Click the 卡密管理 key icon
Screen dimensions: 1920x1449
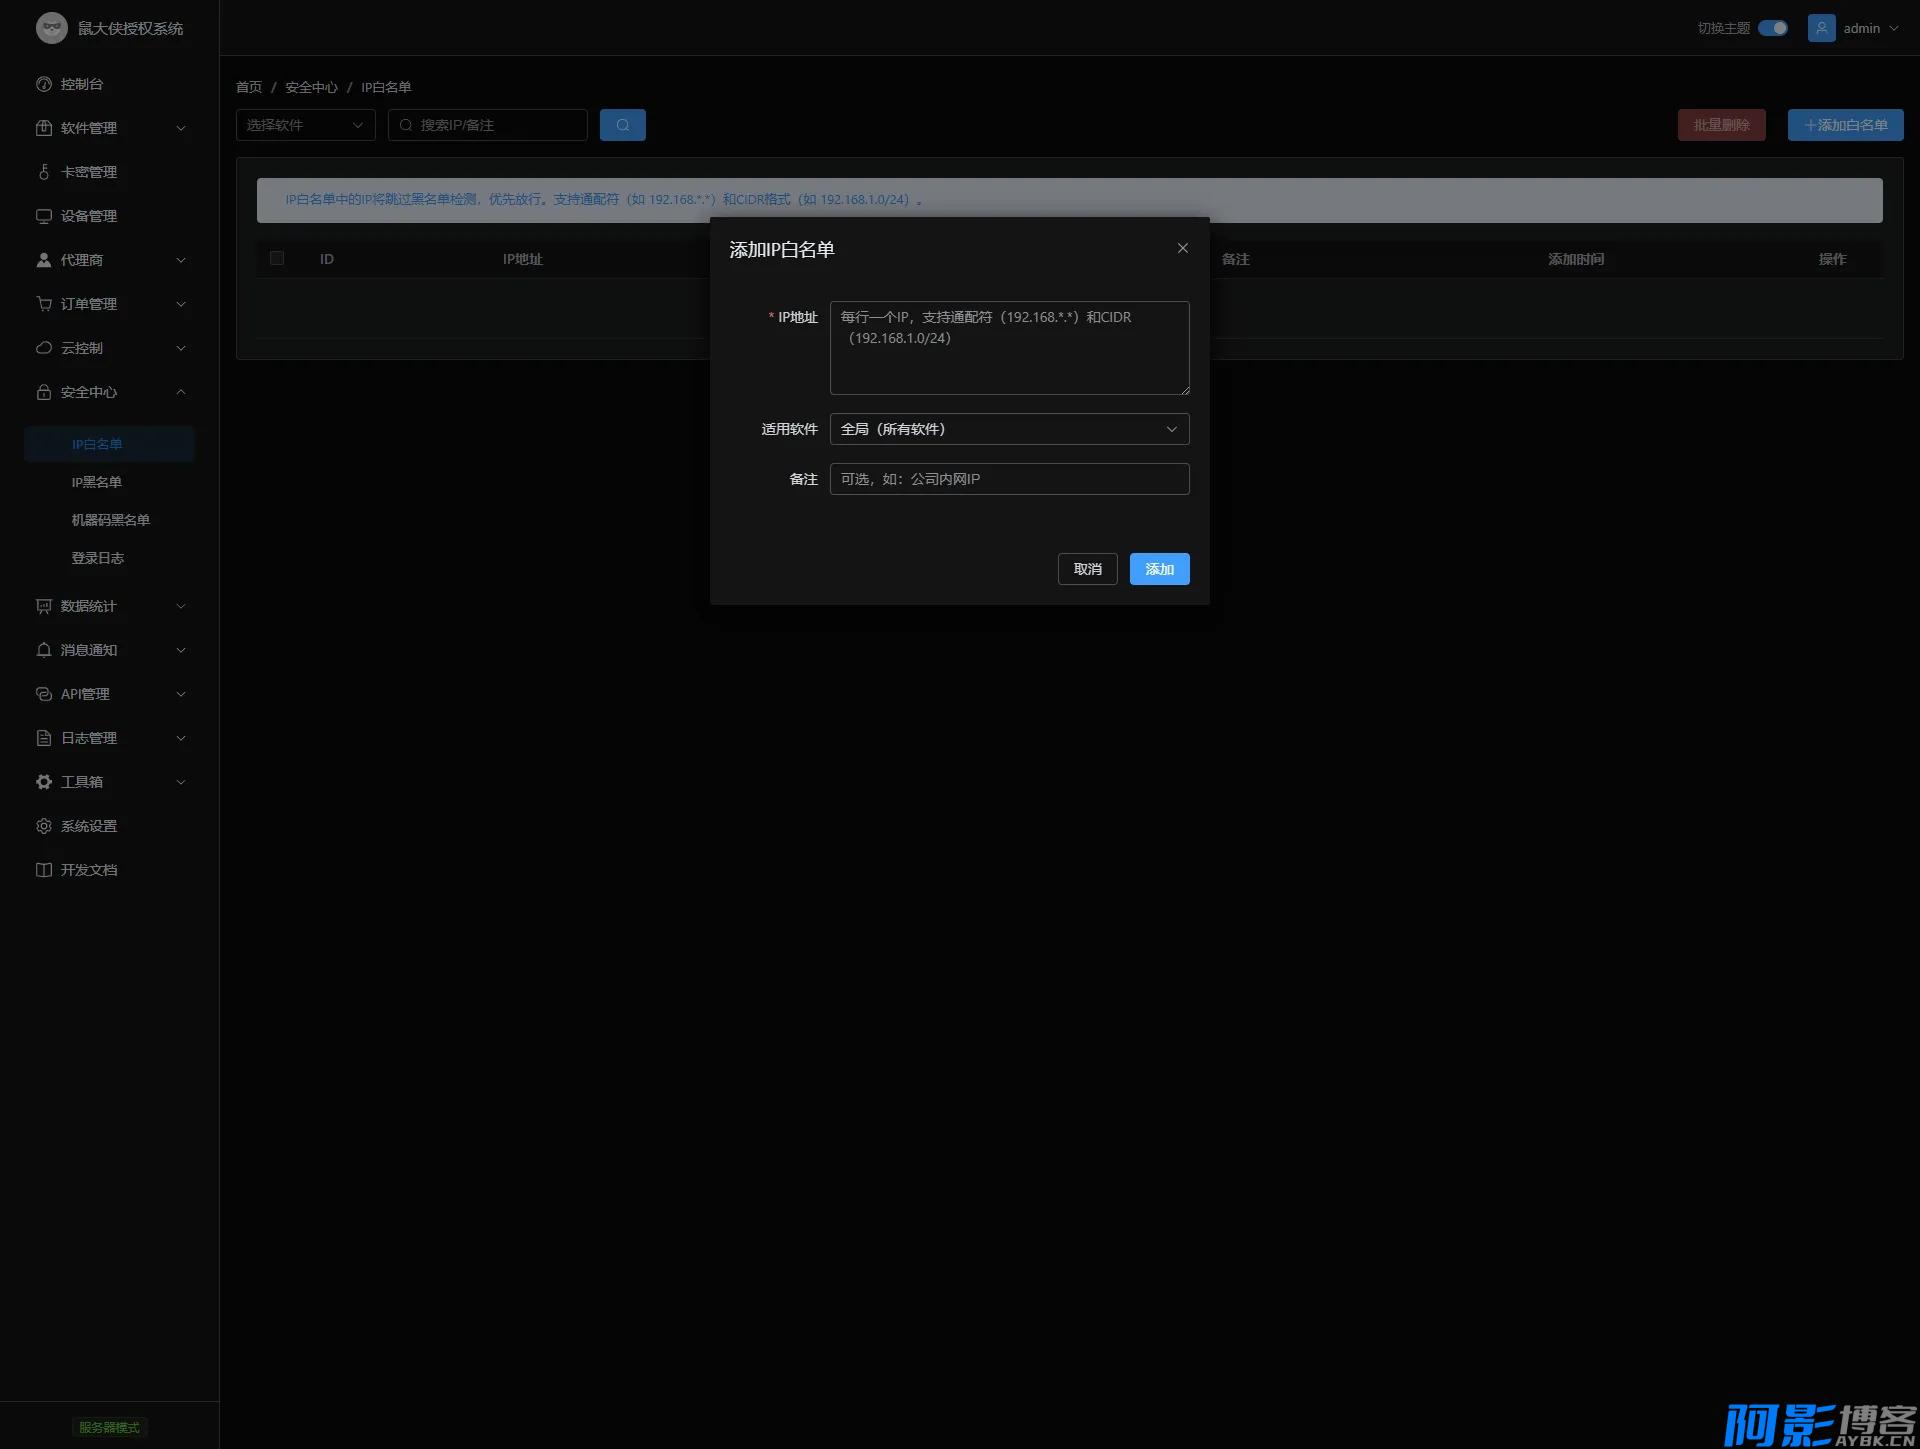[44, 172]
